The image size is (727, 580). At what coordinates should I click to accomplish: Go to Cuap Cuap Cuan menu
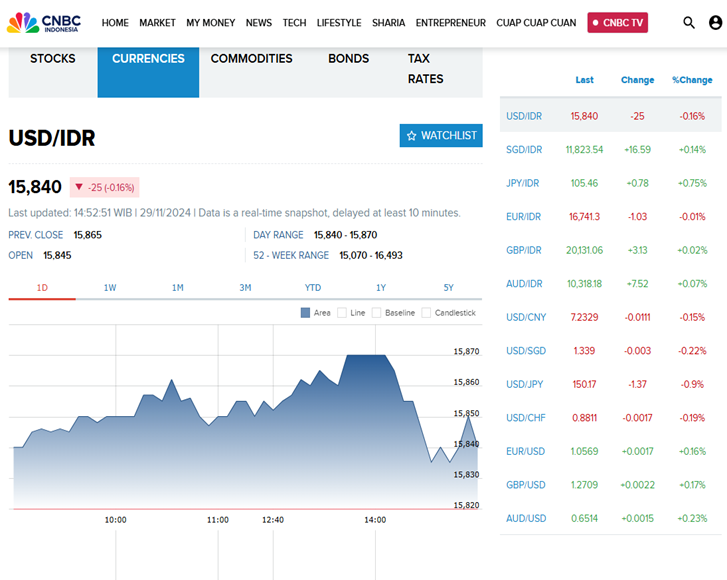536,22
